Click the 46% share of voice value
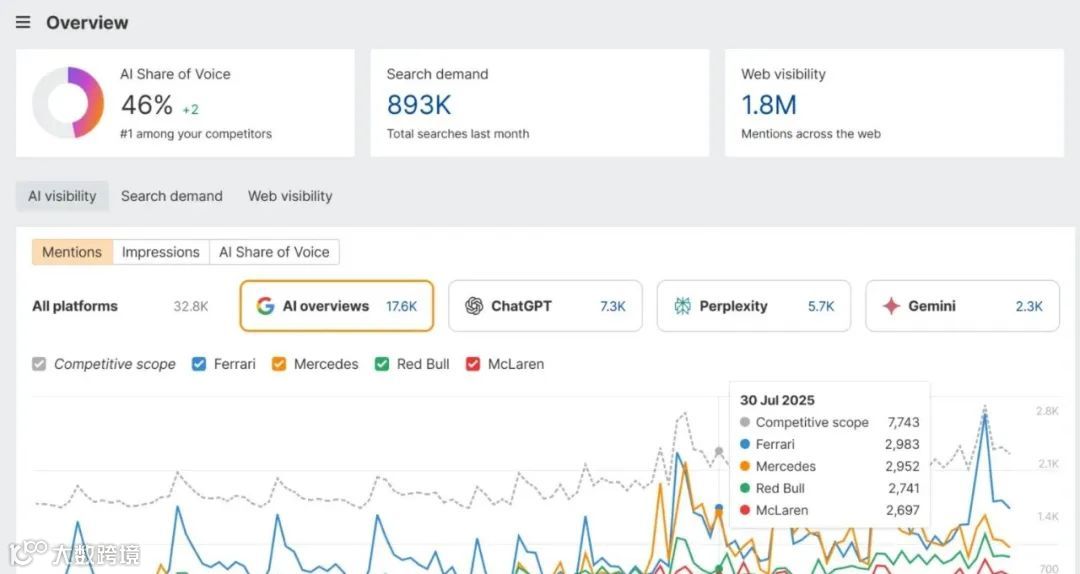1080x574 pixels. click(x=147, y=105)
